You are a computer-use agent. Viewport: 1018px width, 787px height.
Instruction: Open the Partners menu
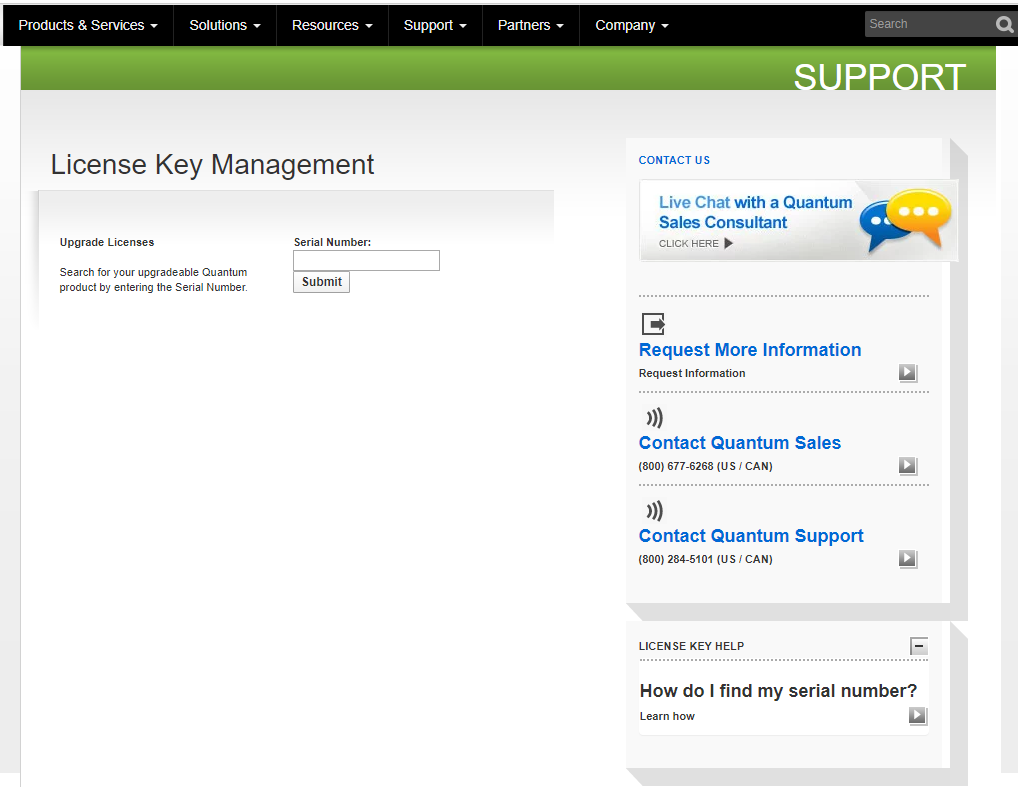(530, 25)
